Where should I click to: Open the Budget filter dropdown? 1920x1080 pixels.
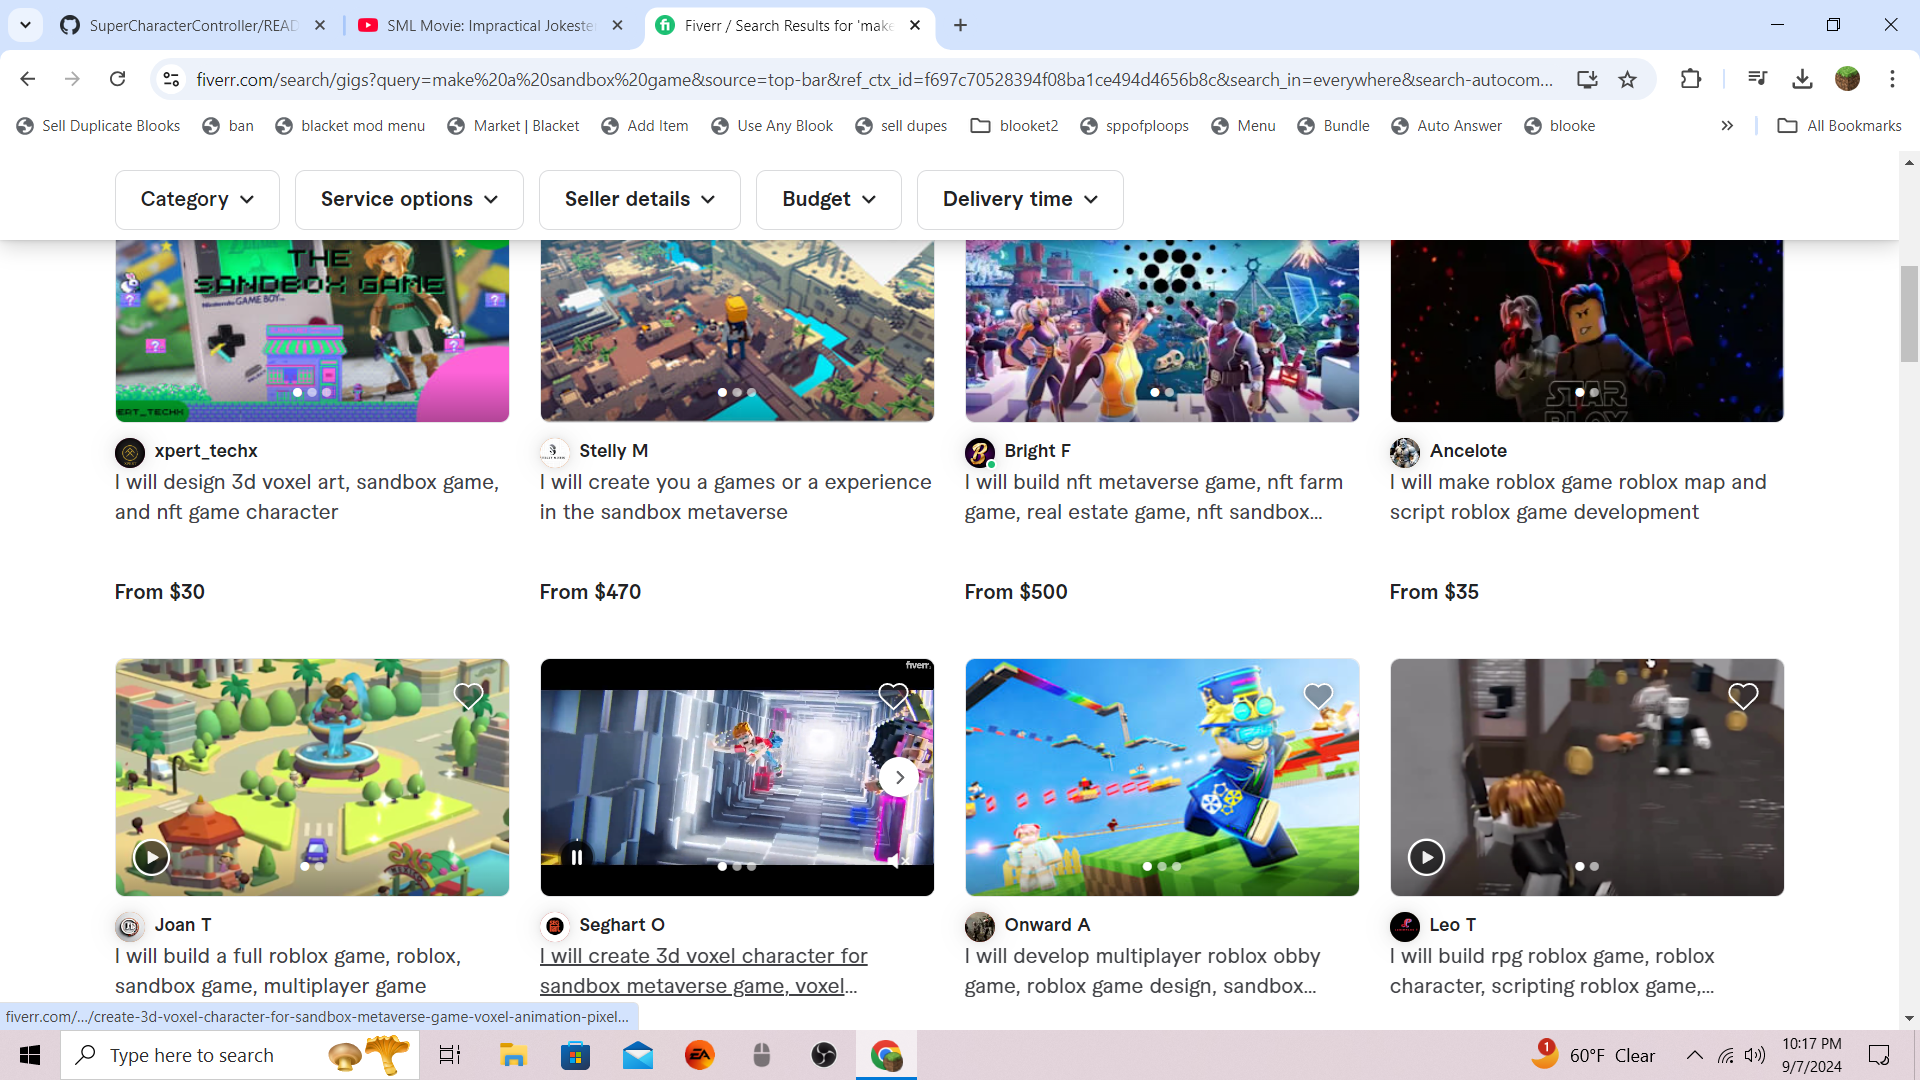[x=828, y=199]
